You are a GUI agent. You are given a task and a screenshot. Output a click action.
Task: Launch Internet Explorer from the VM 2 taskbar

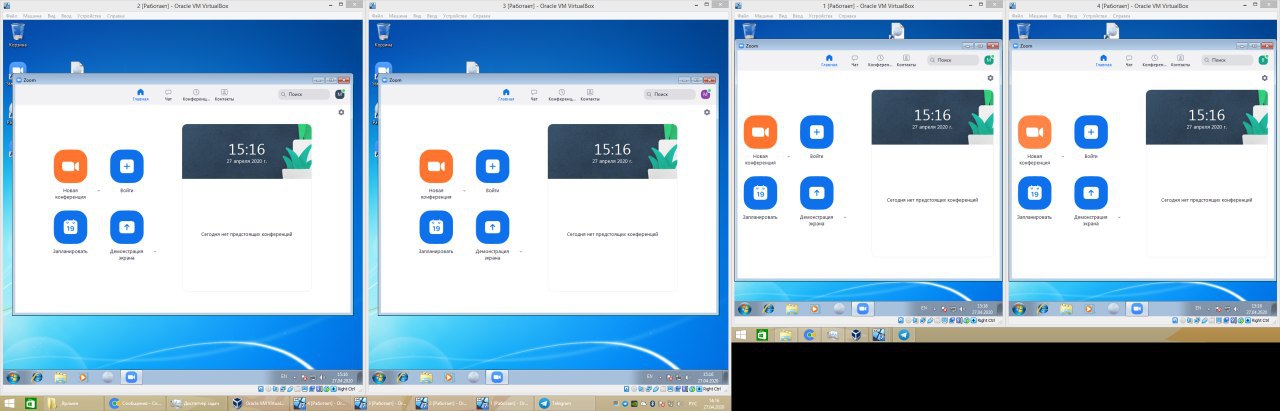38,377
